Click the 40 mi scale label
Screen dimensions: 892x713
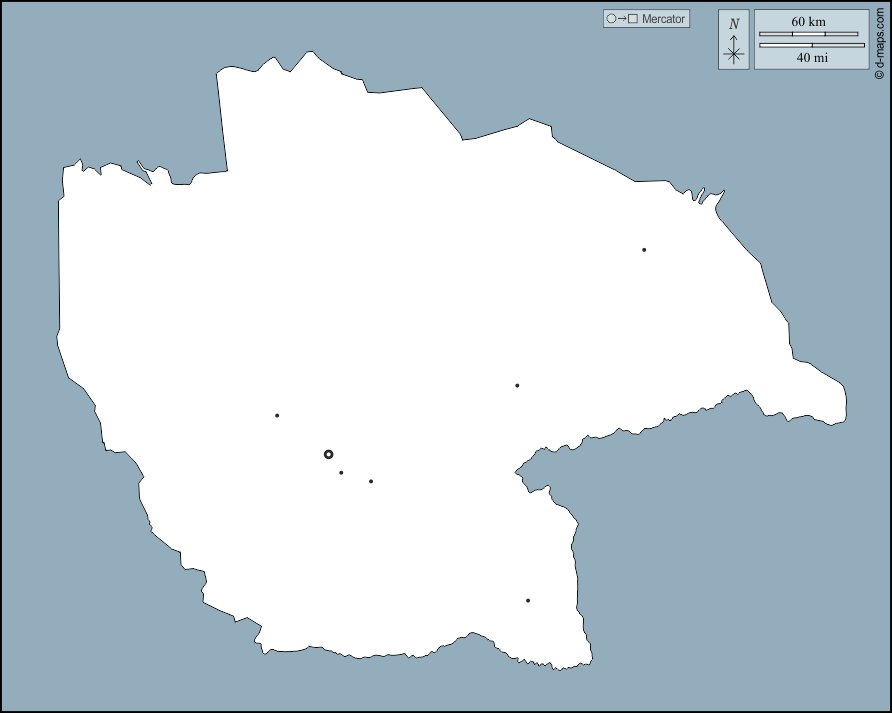pyautogui.click(x=811, y=58)
